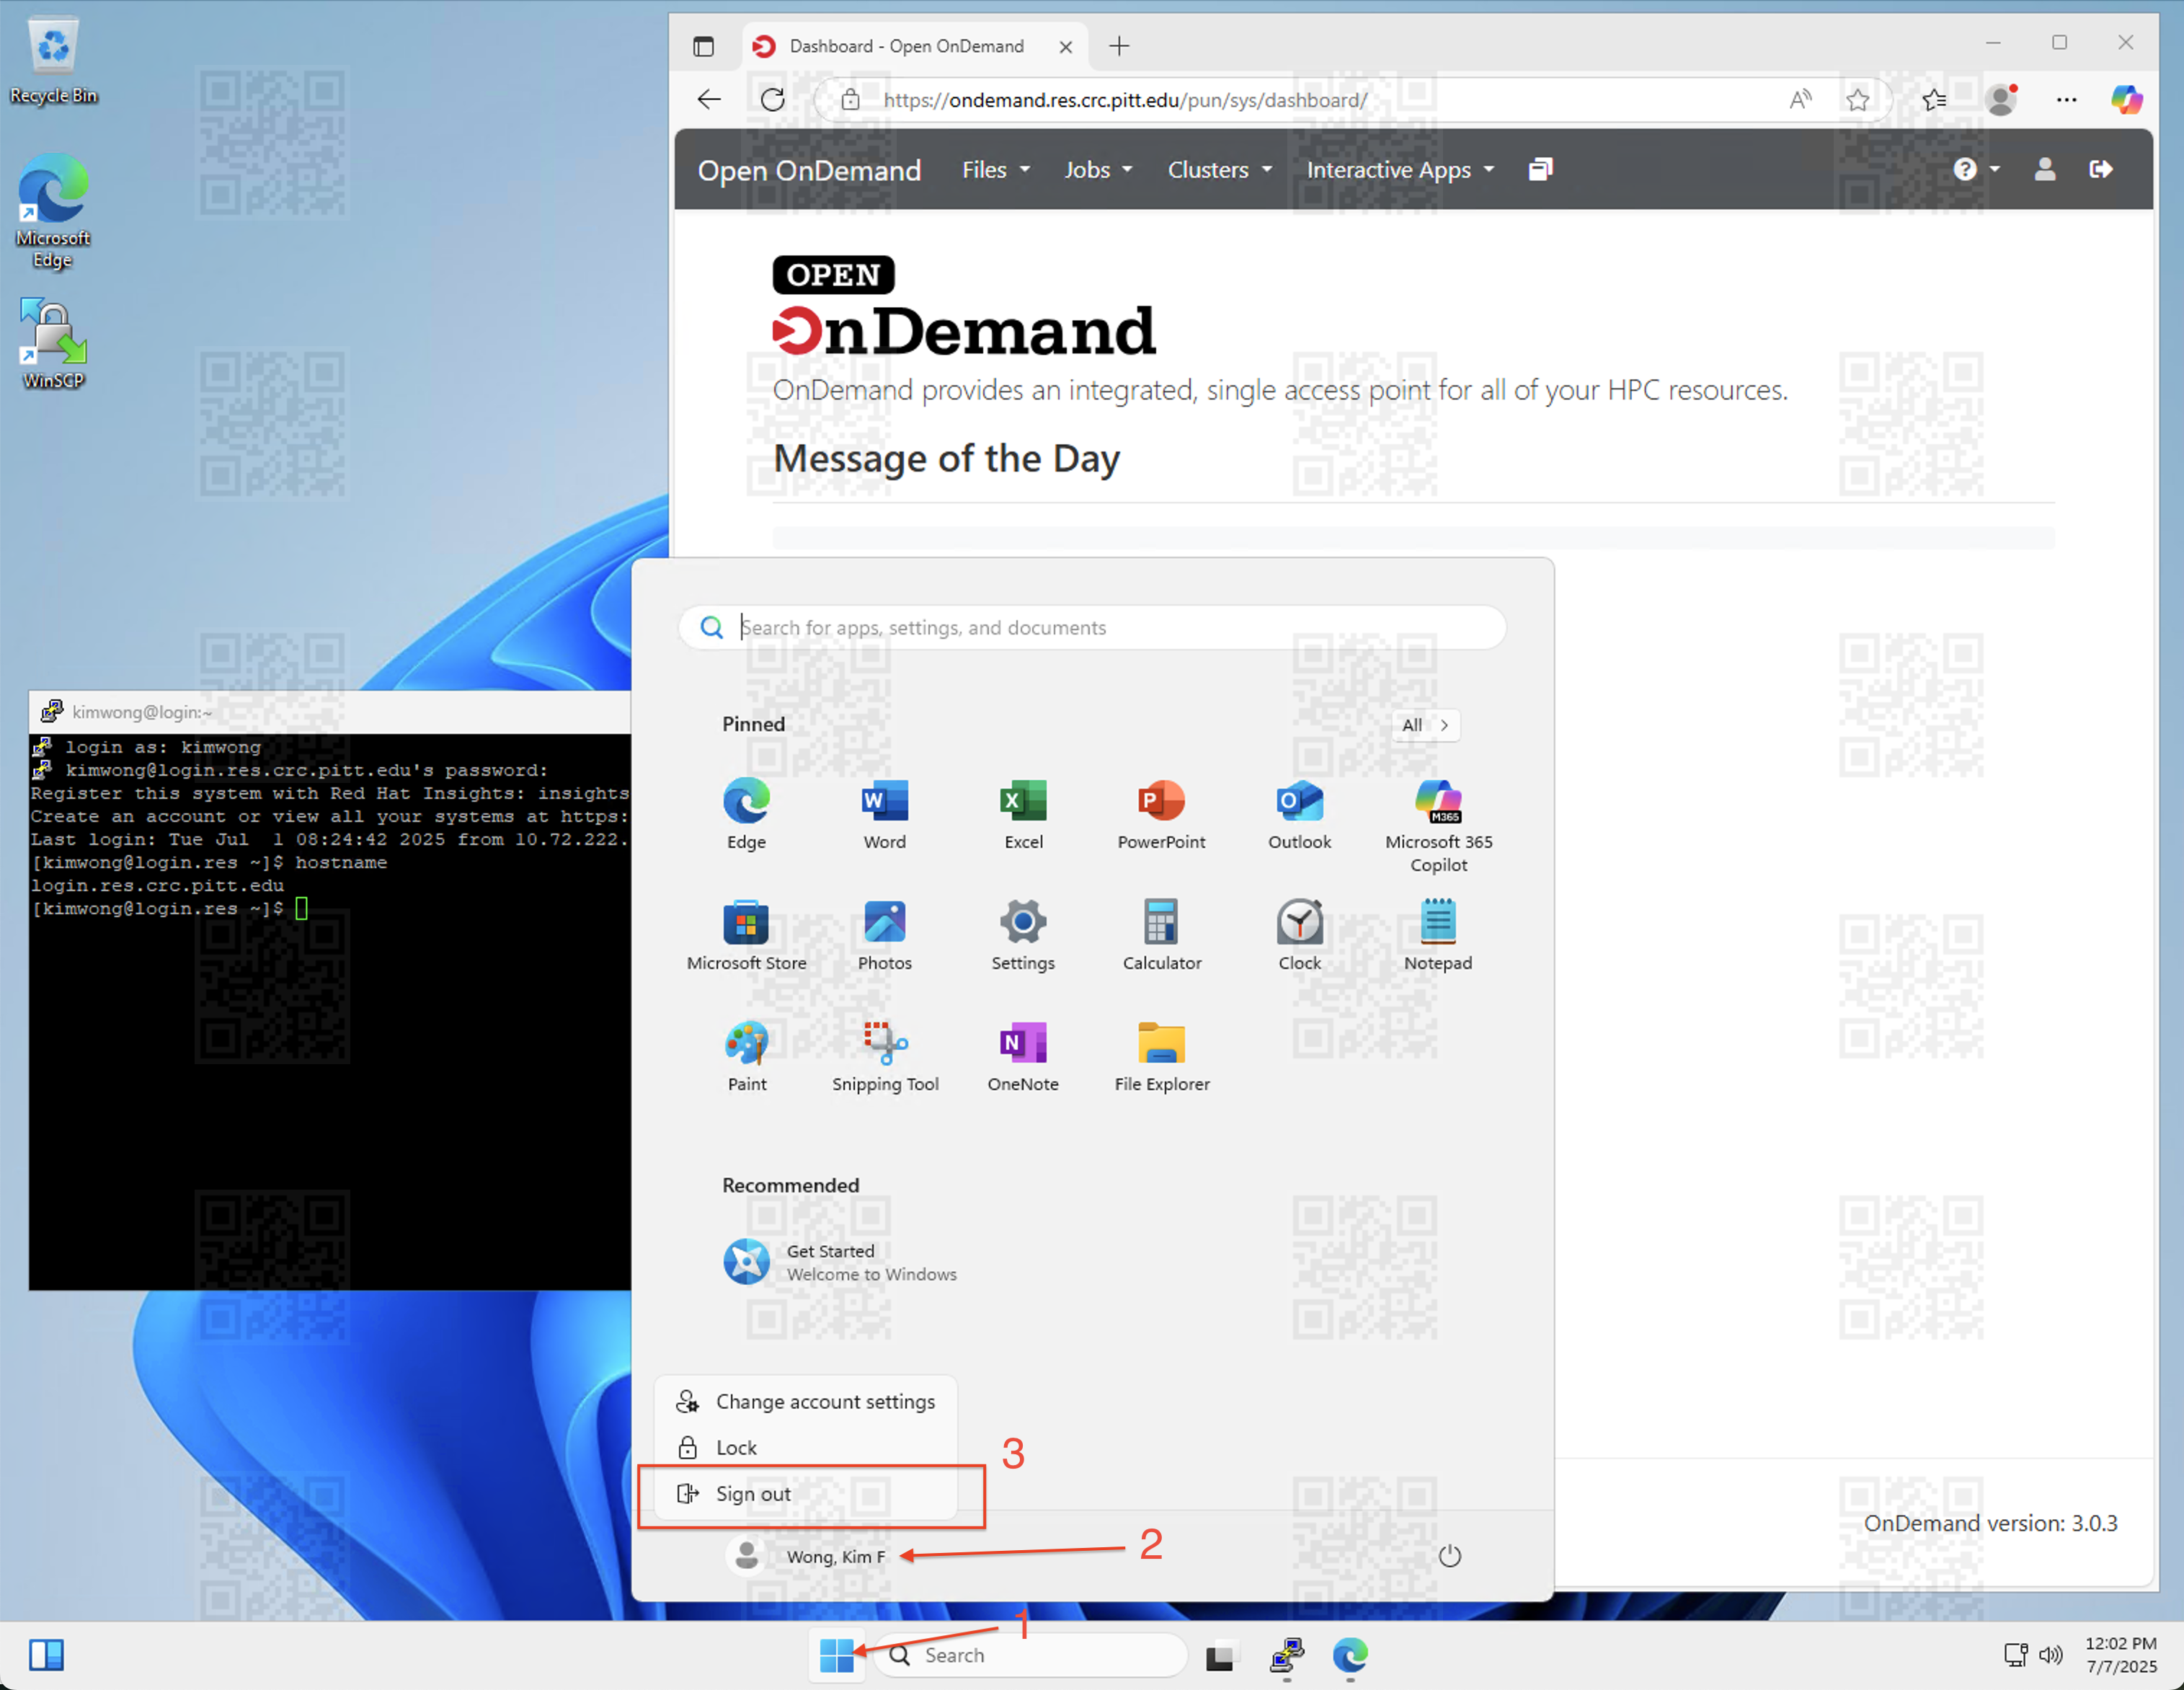
Task: Launch Photos app
Action: coord(884,935)
